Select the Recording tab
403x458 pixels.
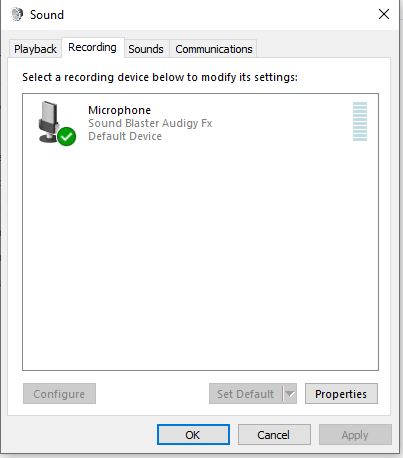93,48
